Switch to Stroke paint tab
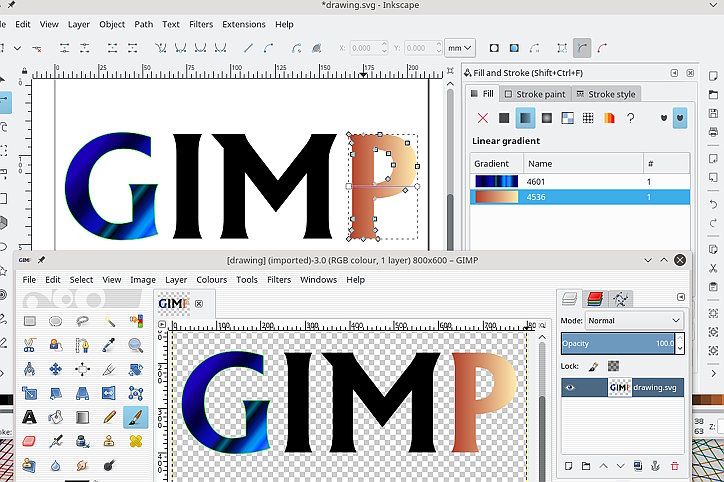This screenshot has height=482, width=724. coord(535,94)
